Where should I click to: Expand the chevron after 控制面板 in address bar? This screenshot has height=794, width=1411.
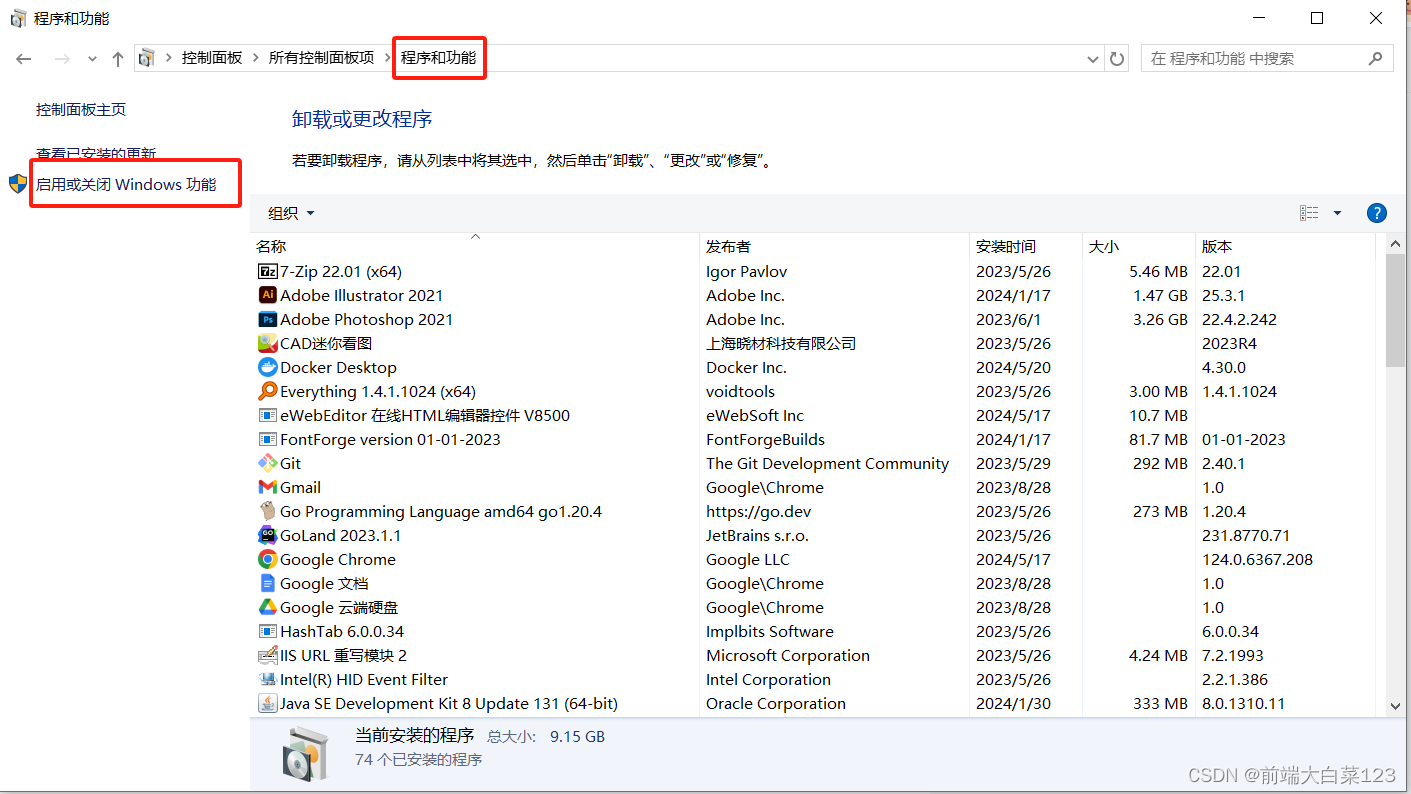click(256, 59)
